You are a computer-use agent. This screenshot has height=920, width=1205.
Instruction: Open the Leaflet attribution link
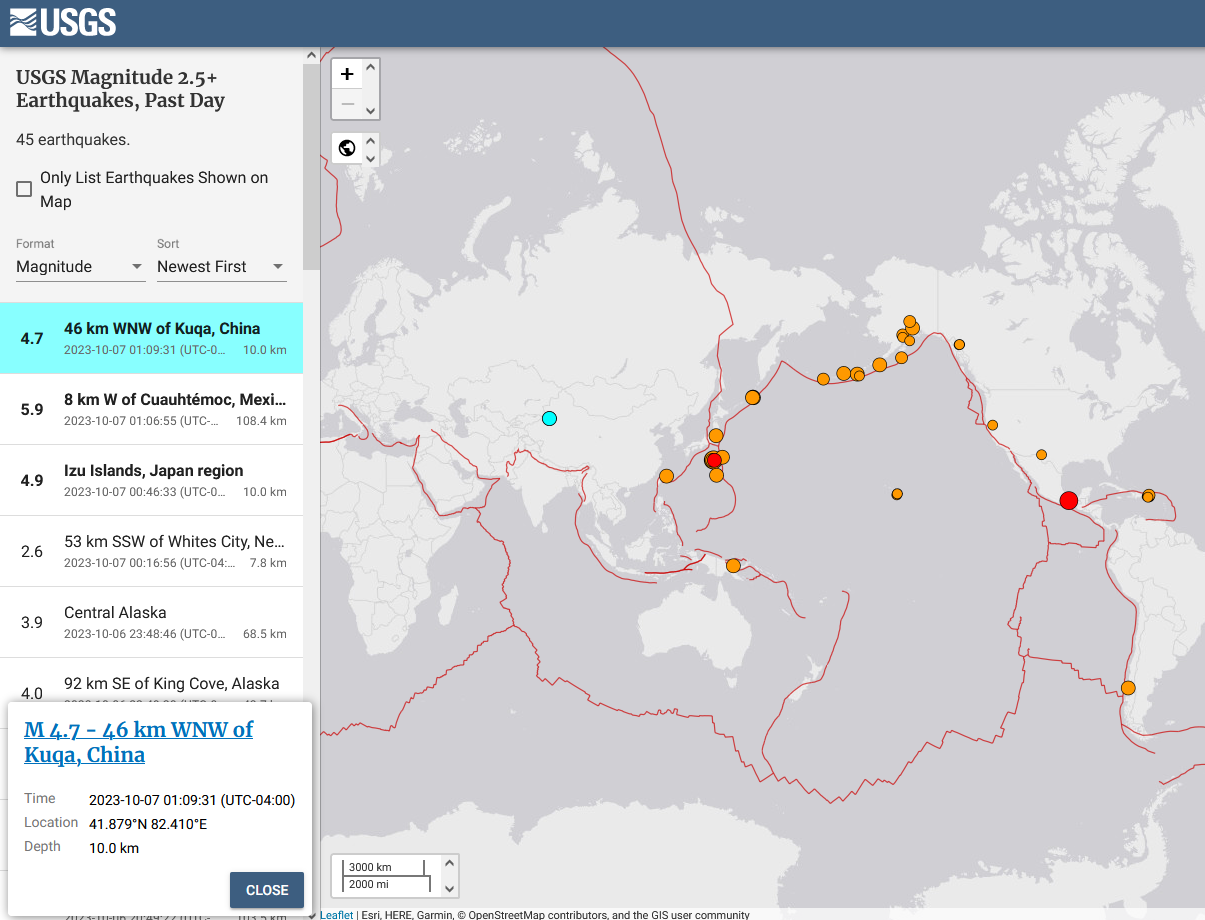[x=336, y=914]
